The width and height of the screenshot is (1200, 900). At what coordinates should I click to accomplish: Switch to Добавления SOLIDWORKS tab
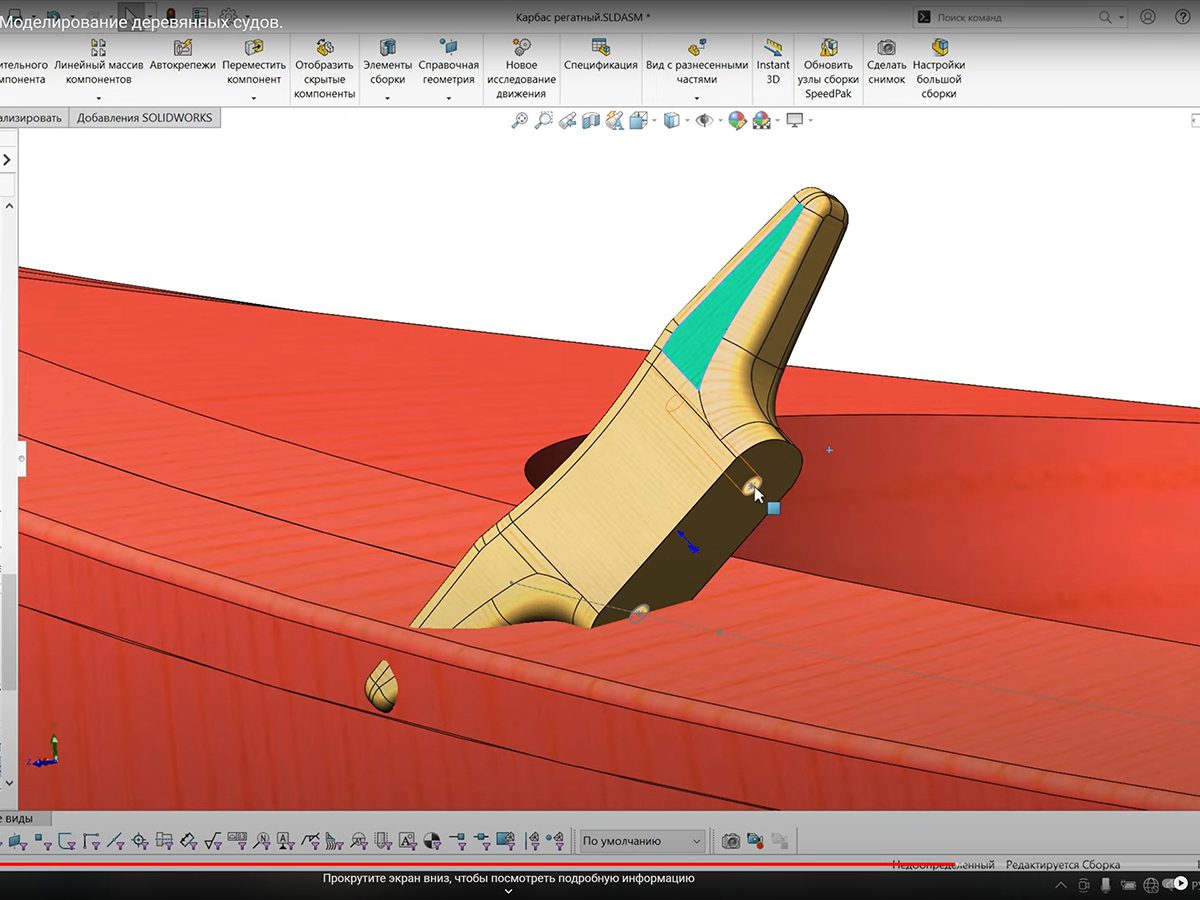click(144, 118)
